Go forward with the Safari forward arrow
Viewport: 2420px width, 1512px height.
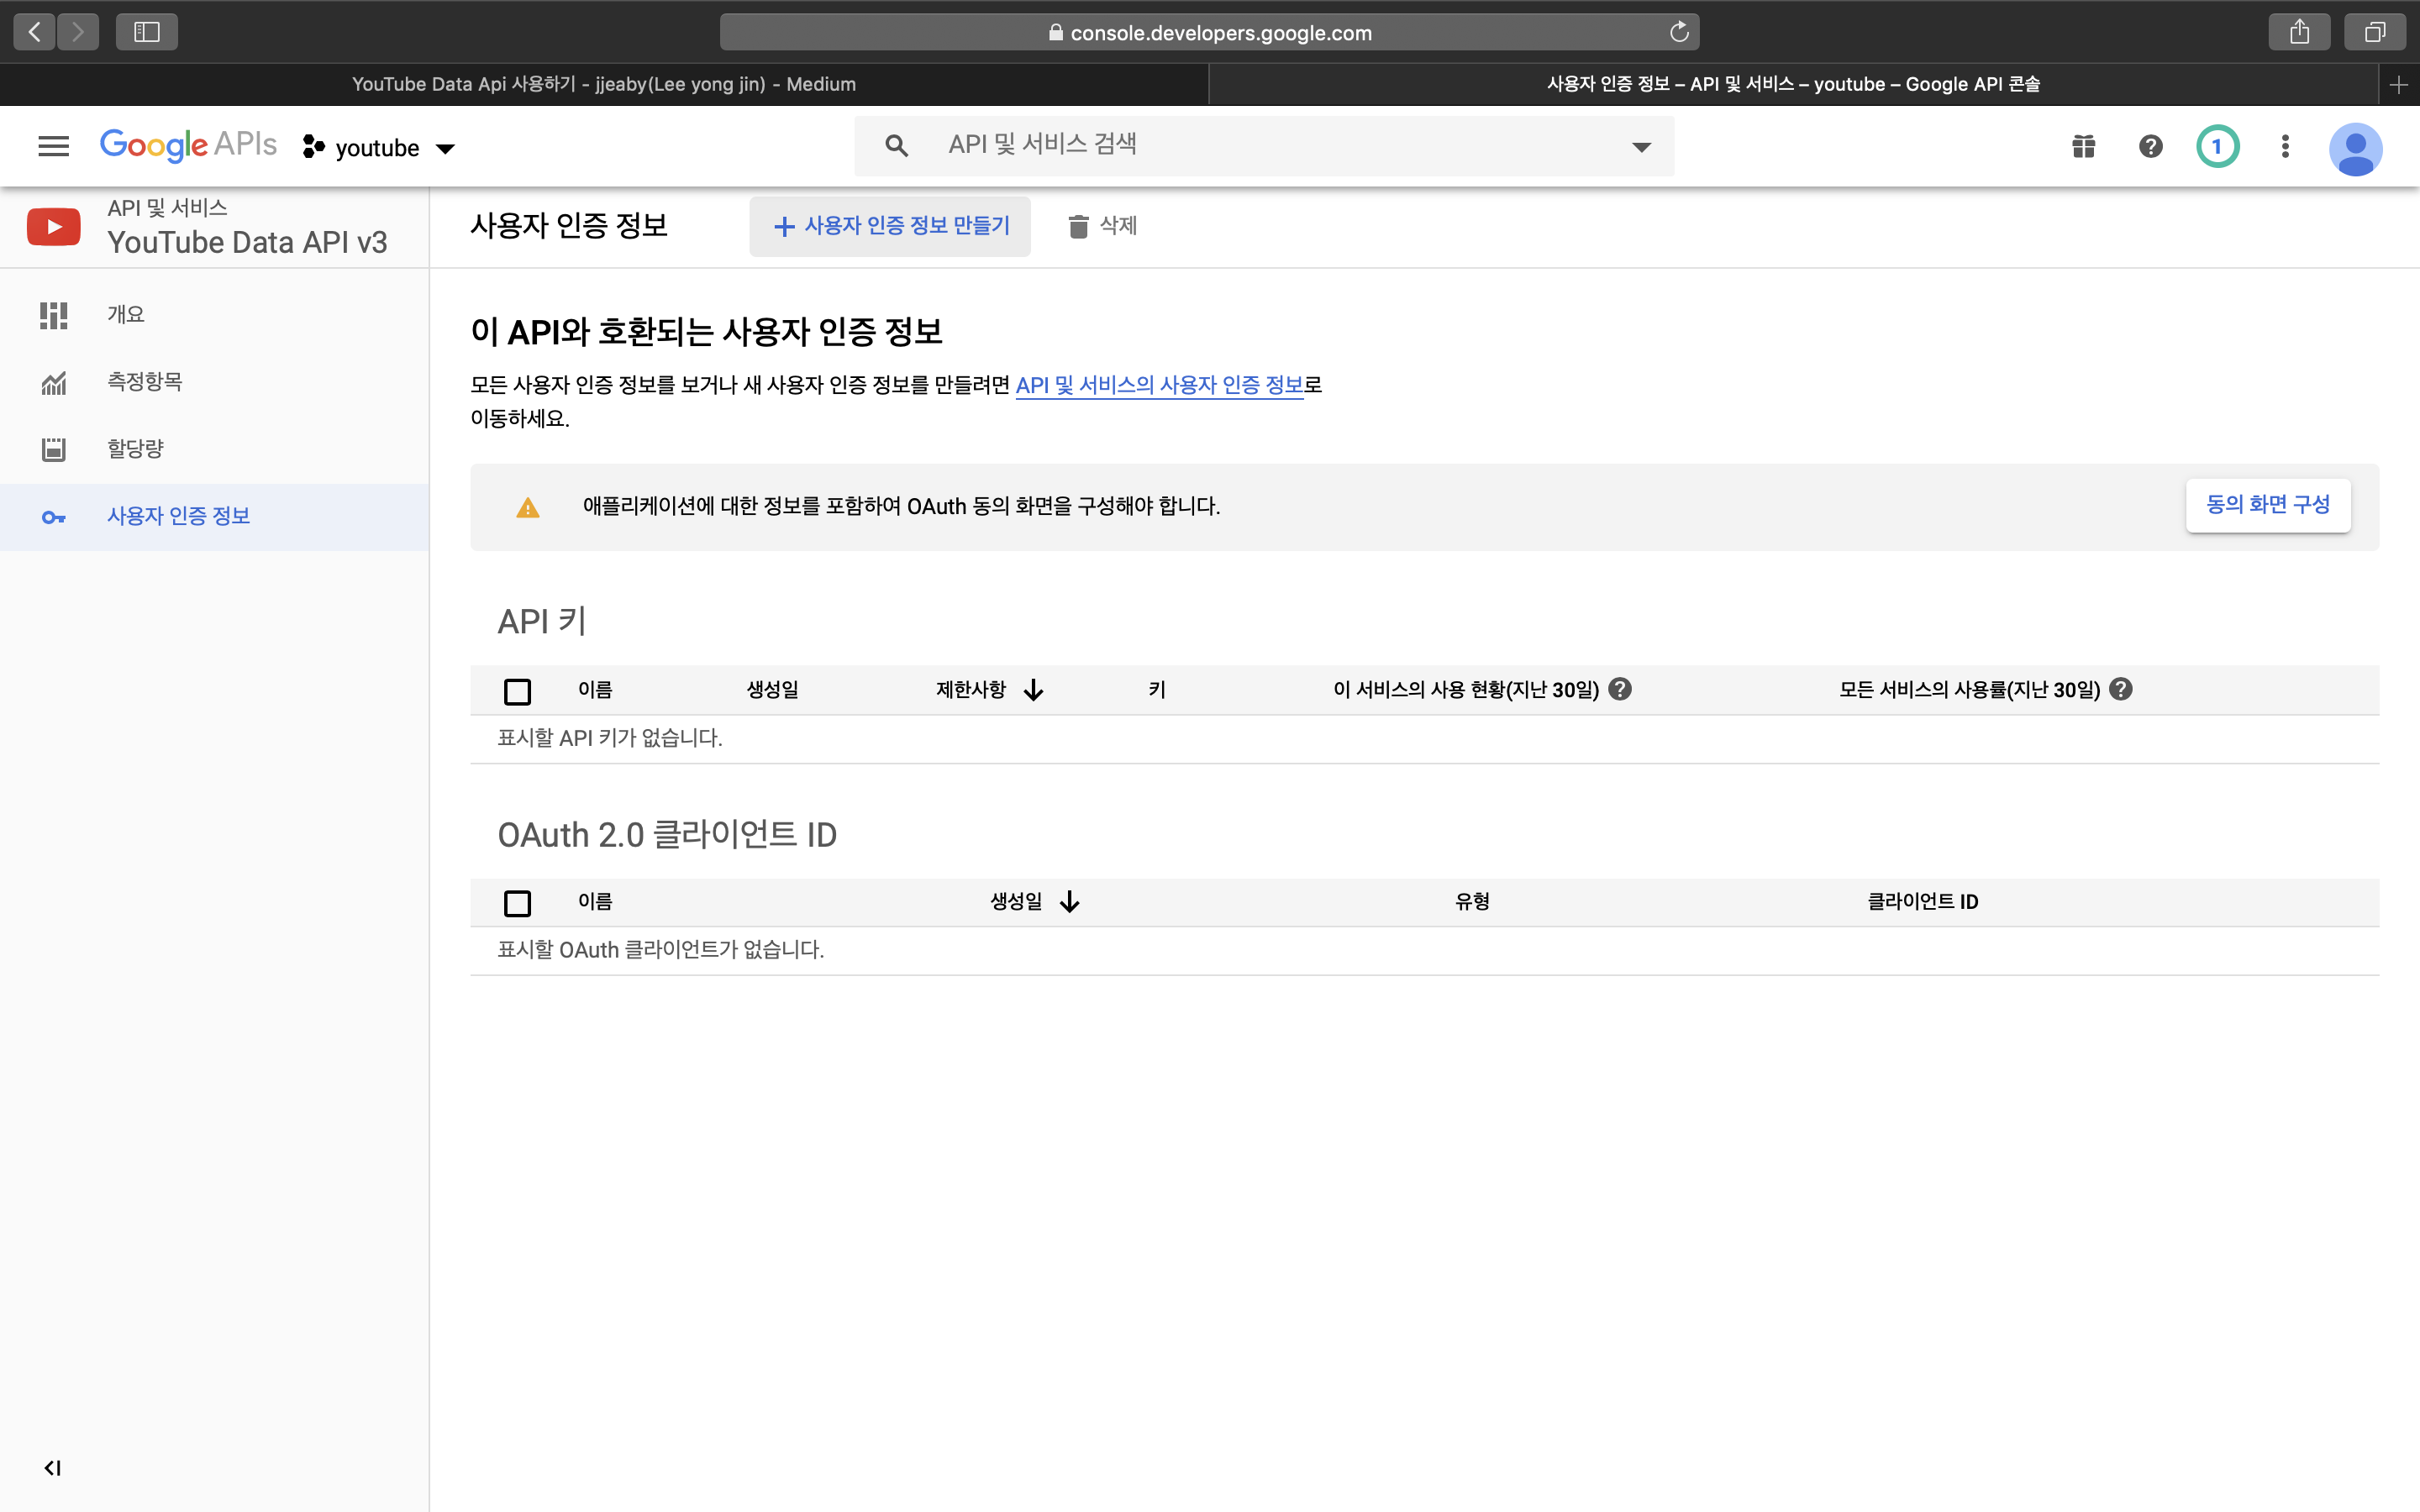(x=78, y=32)
